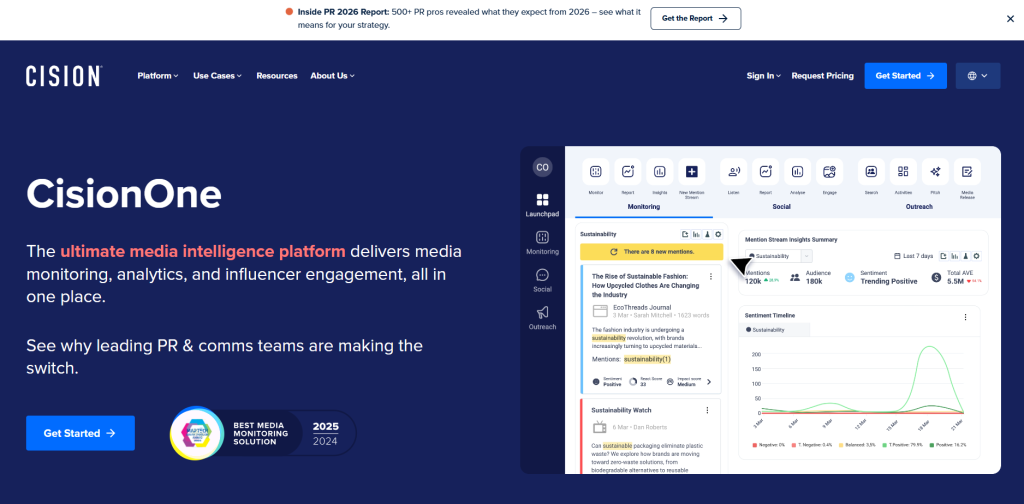
Task: Click the CO avatar in dashboard sidebar
Action: point(542,167)
